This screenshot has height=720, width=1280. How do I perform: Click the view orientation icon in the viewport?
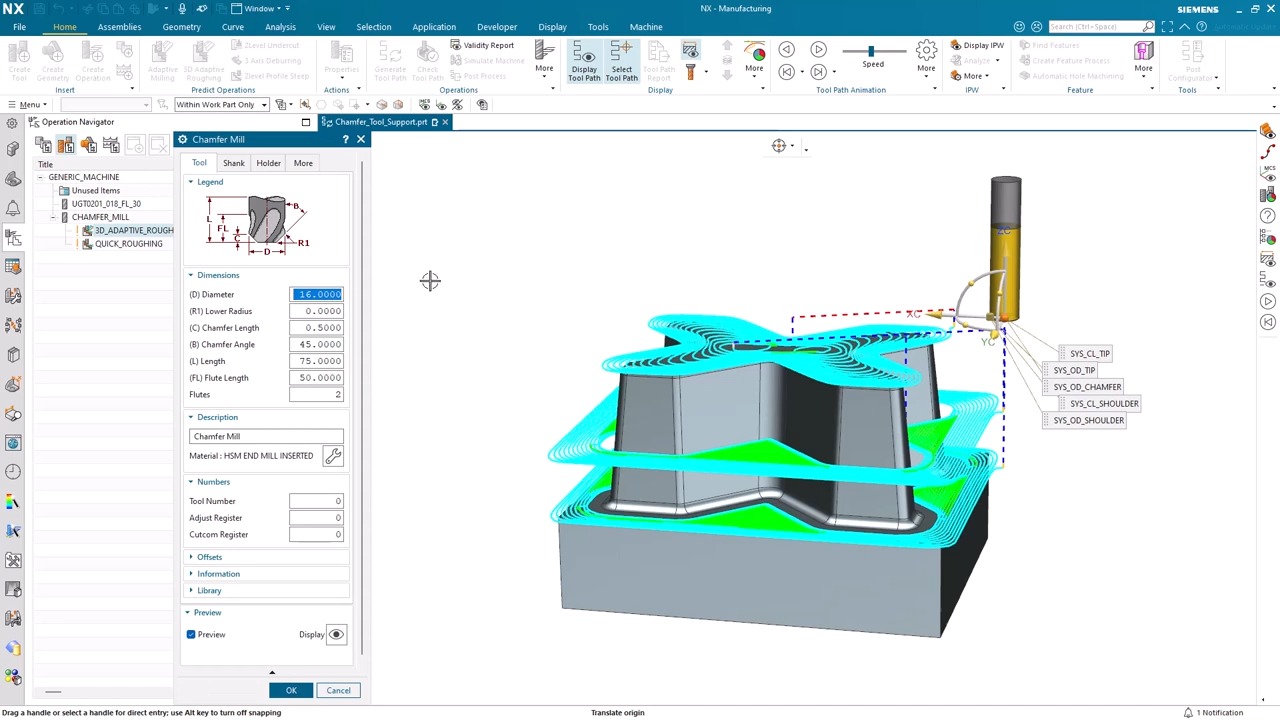tap(779, 146)
